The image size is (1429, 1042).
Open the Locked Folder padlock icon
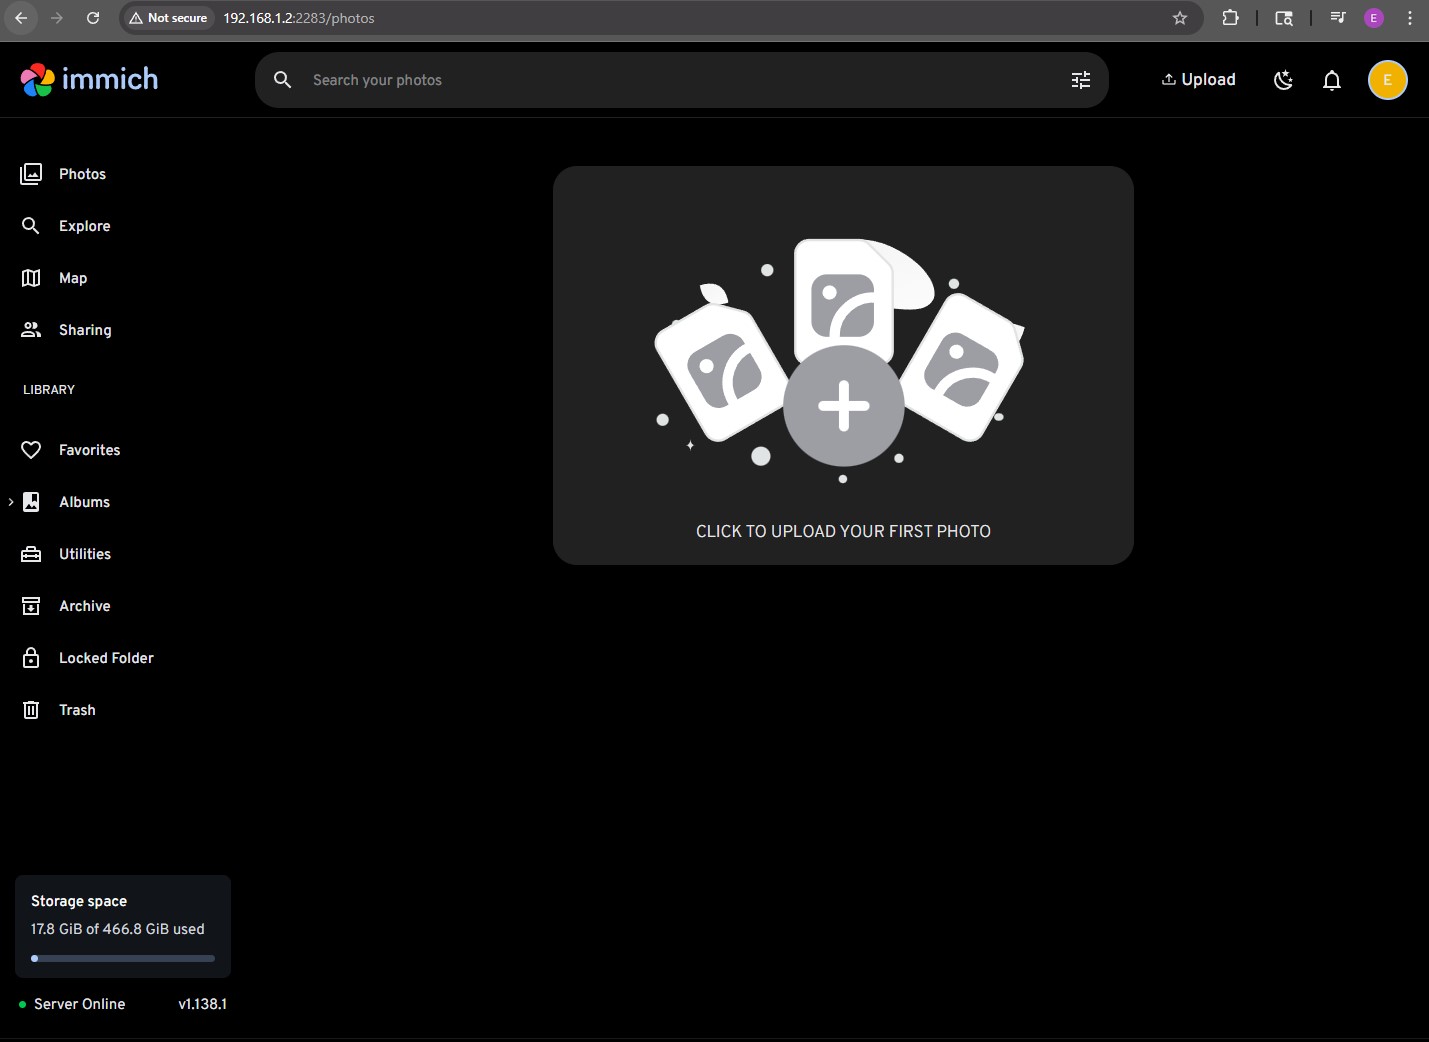31,658
